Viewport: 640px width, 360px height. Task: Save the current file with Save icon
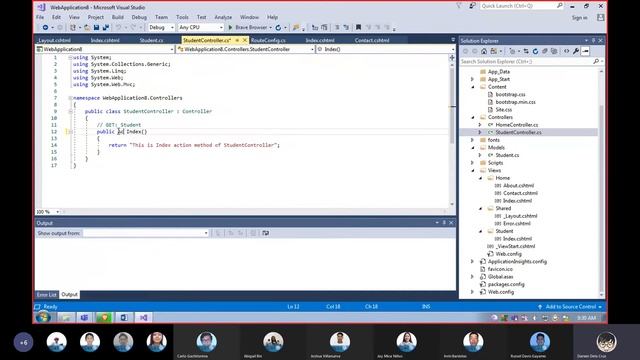point(96,27)
